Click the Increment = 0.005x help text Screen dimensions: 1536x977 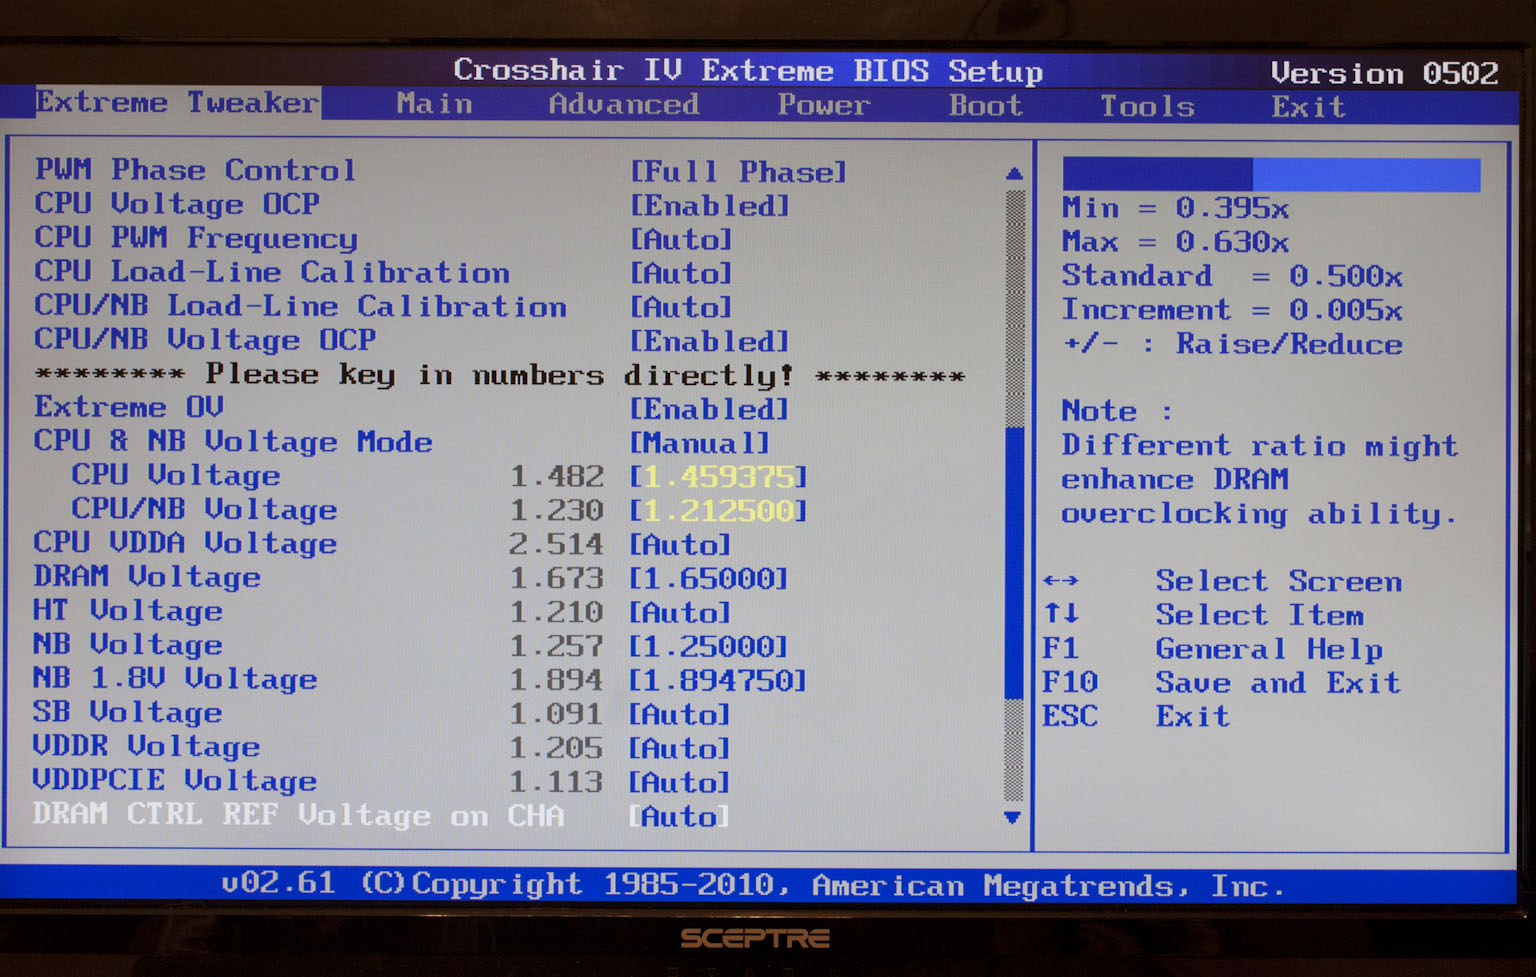[x=1233, y=311]
